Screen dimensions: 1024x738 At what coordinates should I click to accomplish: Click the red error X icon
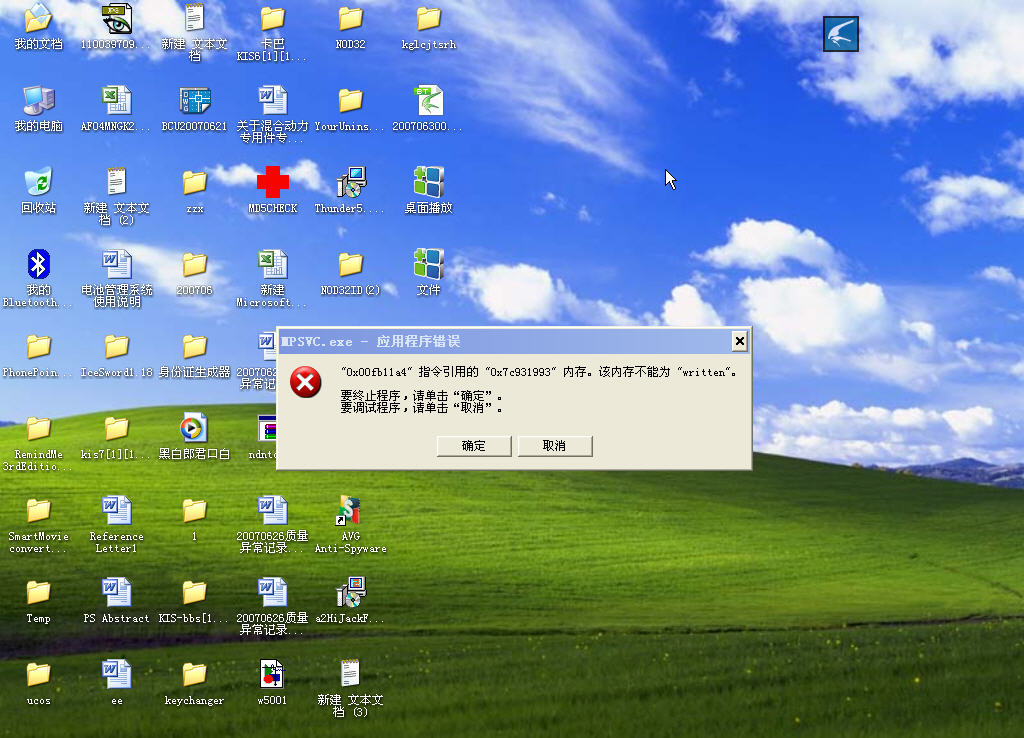(x=306, y=382)
